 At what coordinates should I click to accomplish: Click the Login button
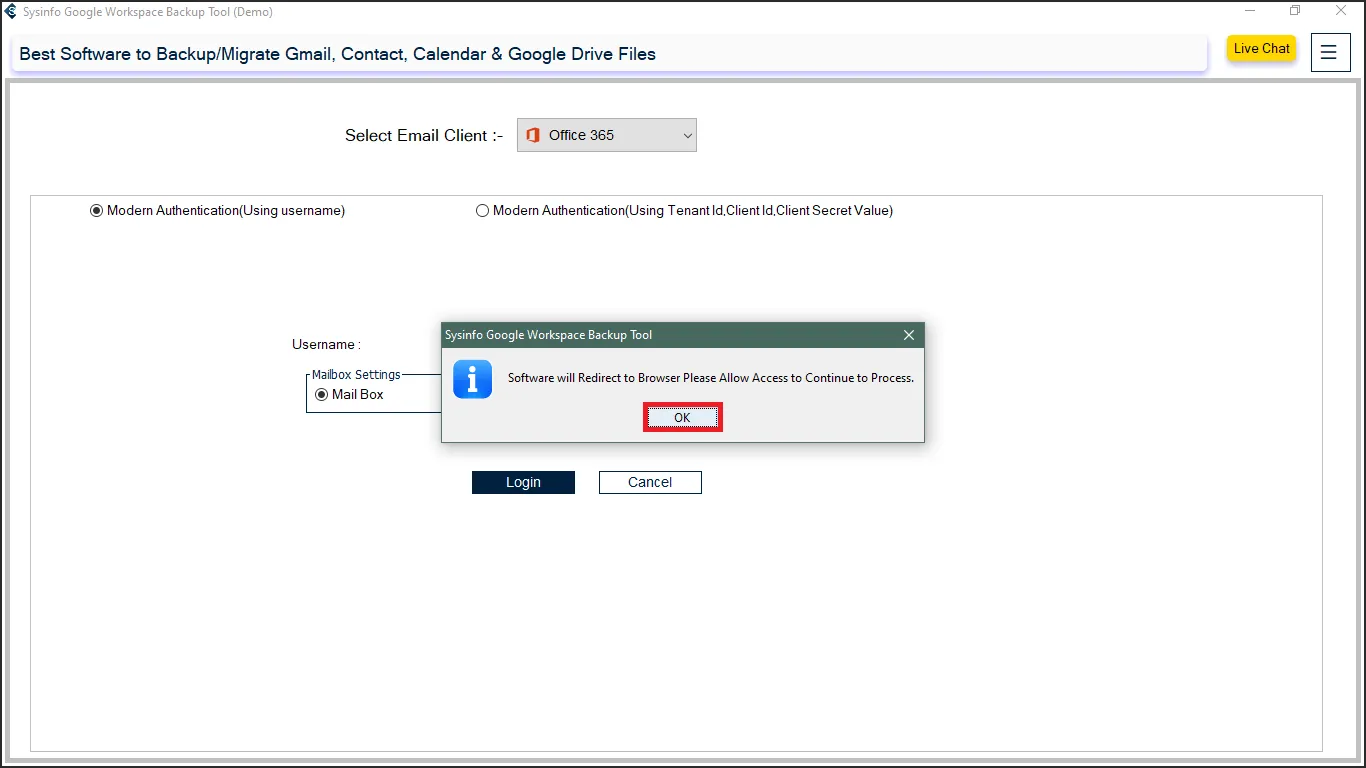[523, 482]
